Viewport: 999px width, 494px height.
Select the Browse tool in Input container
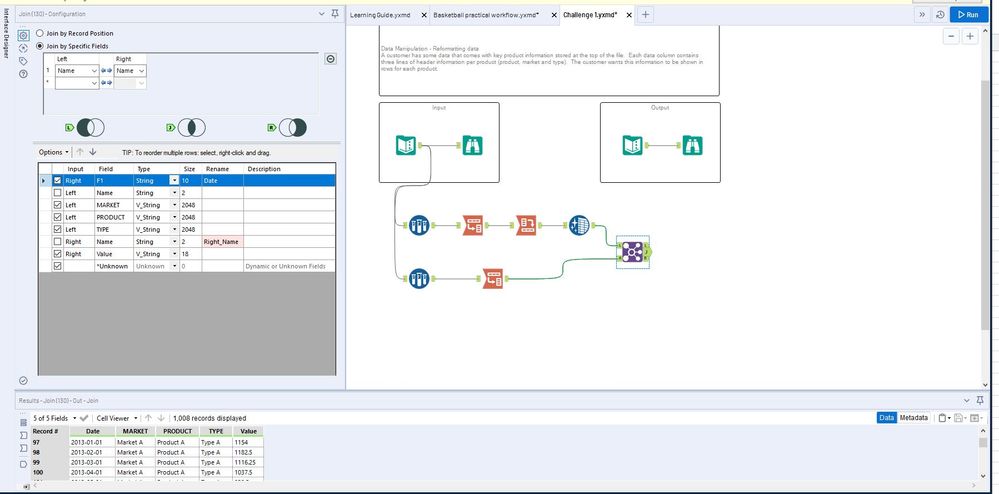[472, 145]
